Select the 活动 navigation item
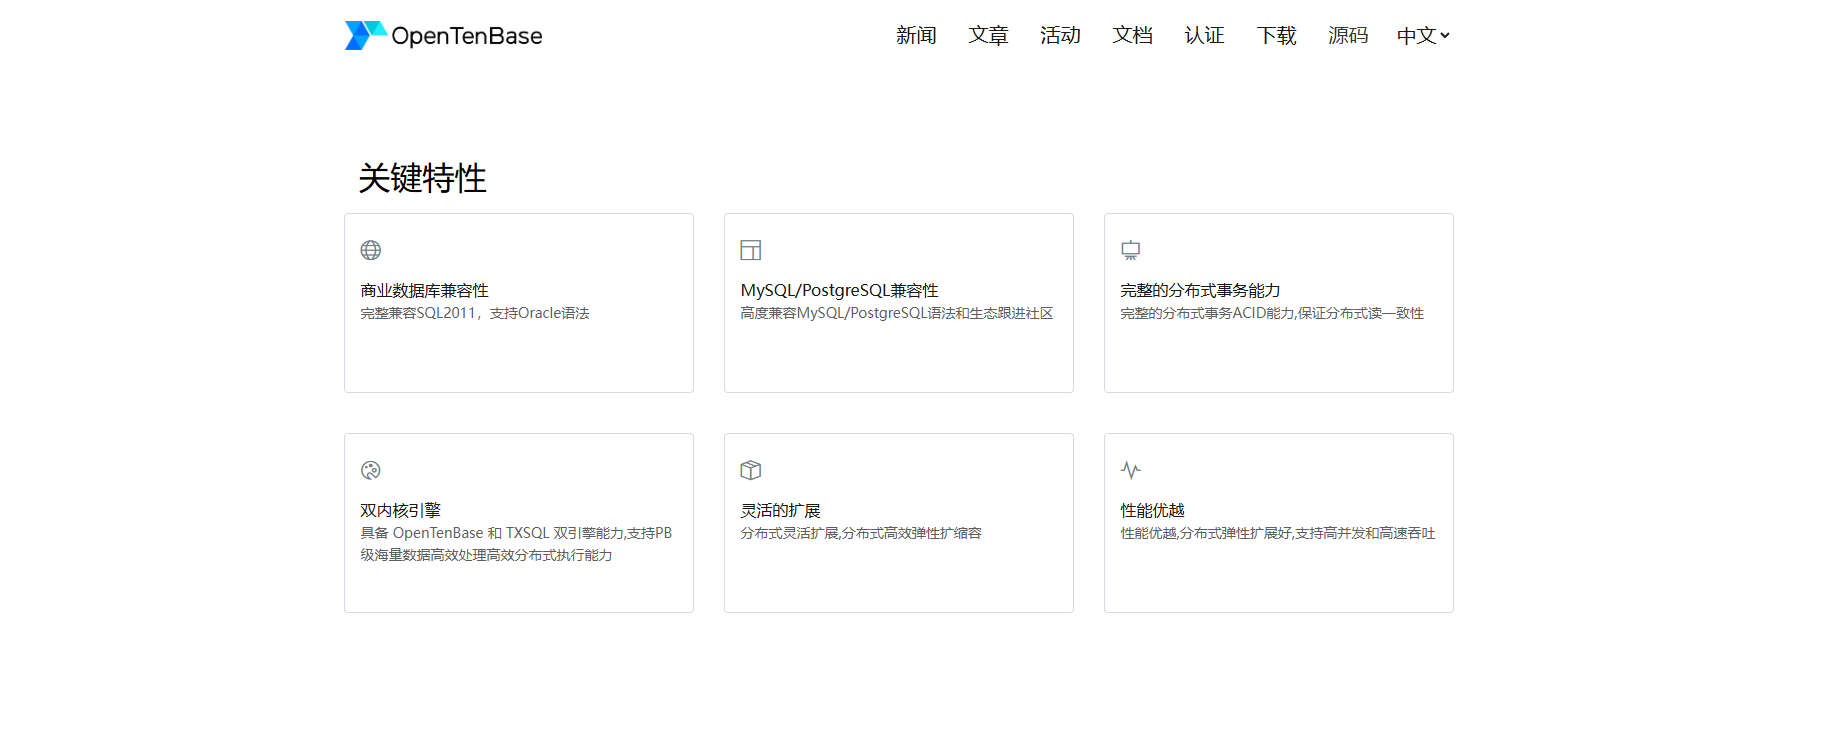 1060,36
